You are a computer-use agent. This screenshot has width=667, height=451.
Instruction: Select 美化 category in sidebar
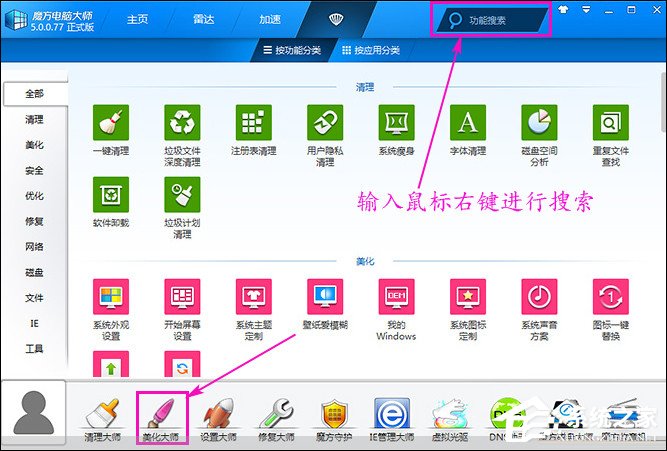[34, 145]
